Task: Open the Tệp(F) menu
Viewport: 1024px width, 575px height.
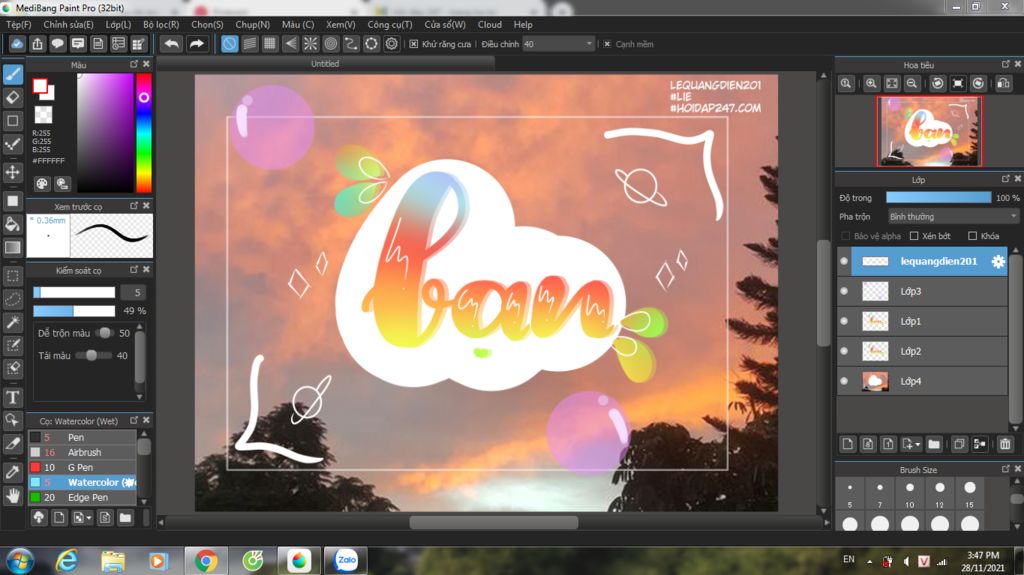Action: coord(18,24)
